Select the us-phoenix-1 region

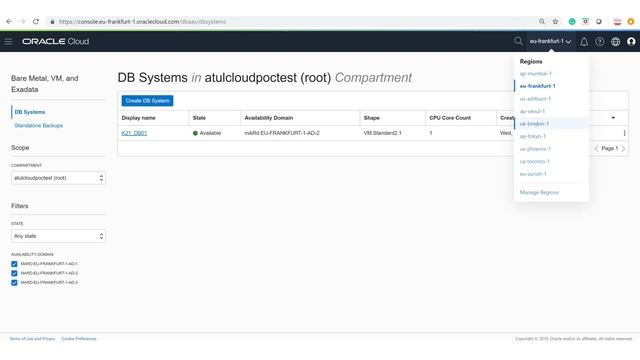tap(535, 149)
